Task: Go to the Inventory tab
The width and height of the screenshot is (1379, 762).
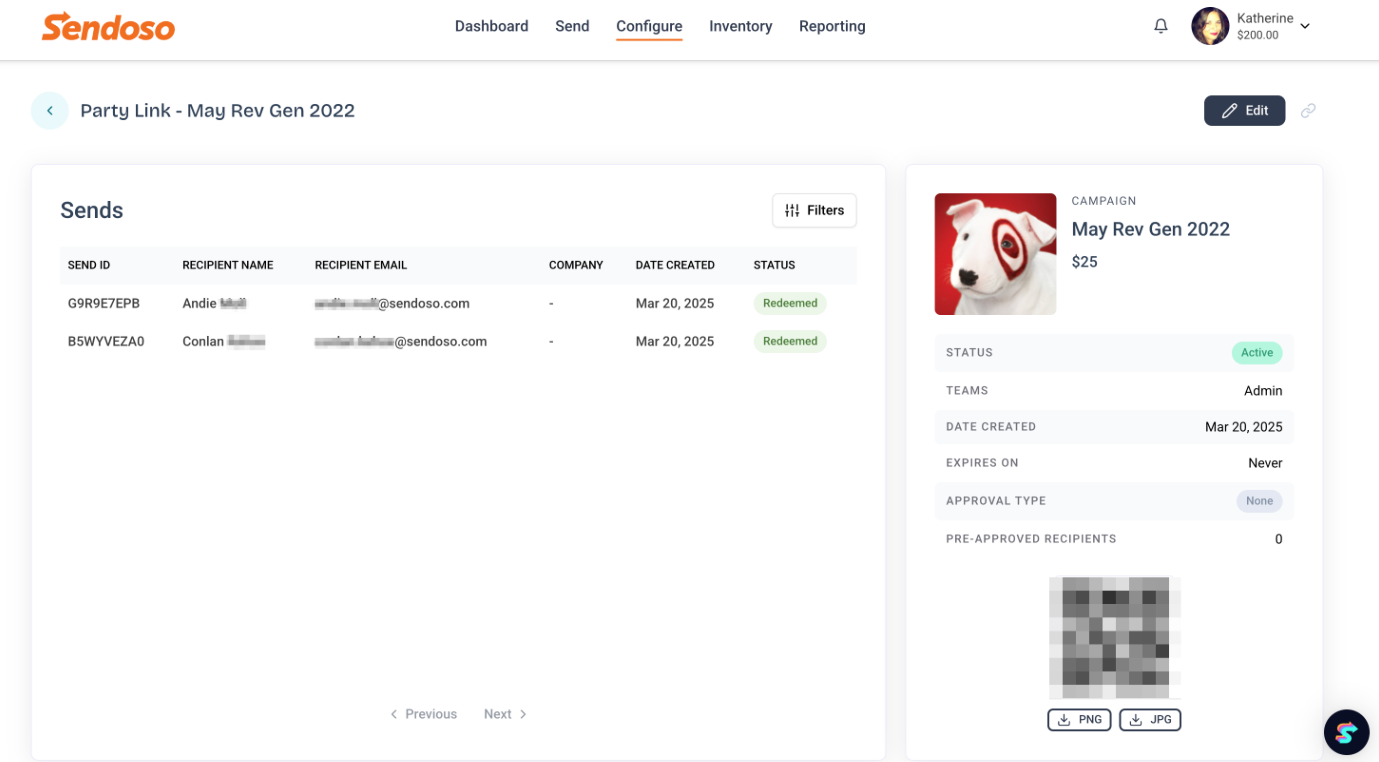Action: (x=741, y=26)
